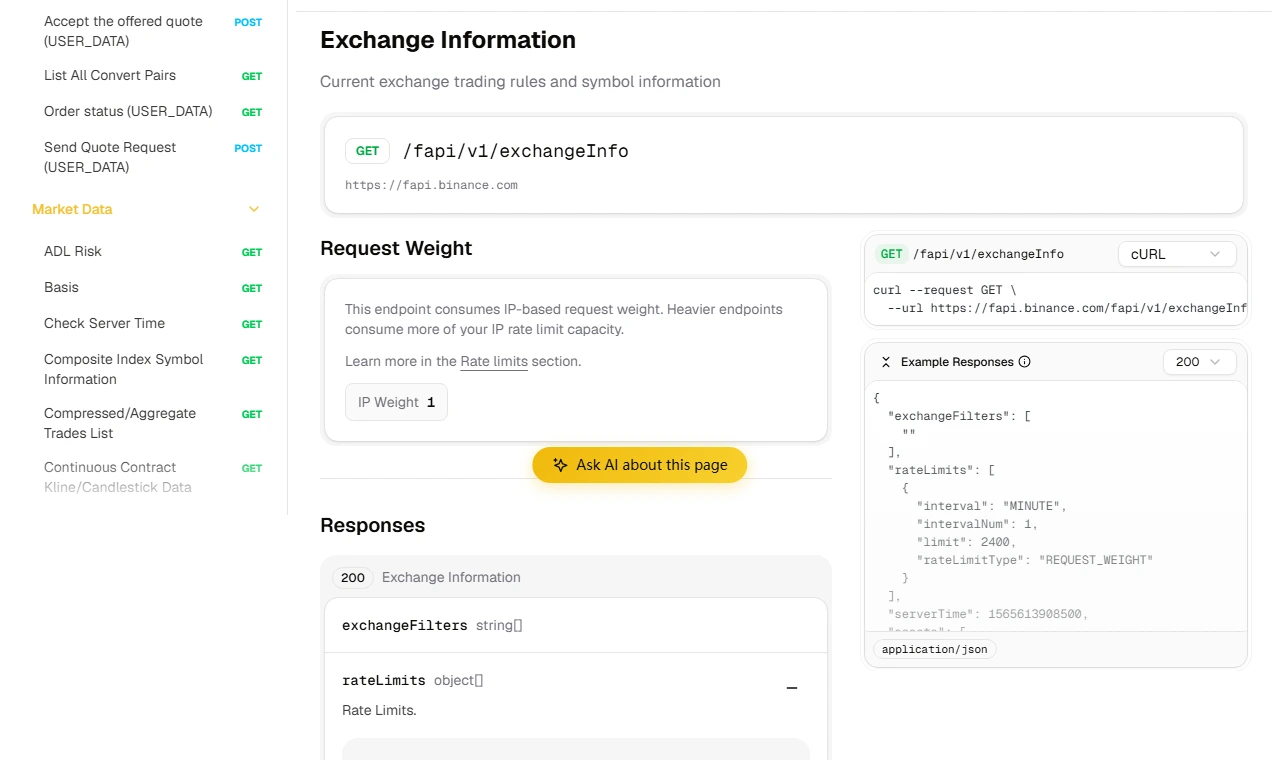1280x760 pixels.
Task: Select the Market Data section heading
Action: click(x=72, y=209)
